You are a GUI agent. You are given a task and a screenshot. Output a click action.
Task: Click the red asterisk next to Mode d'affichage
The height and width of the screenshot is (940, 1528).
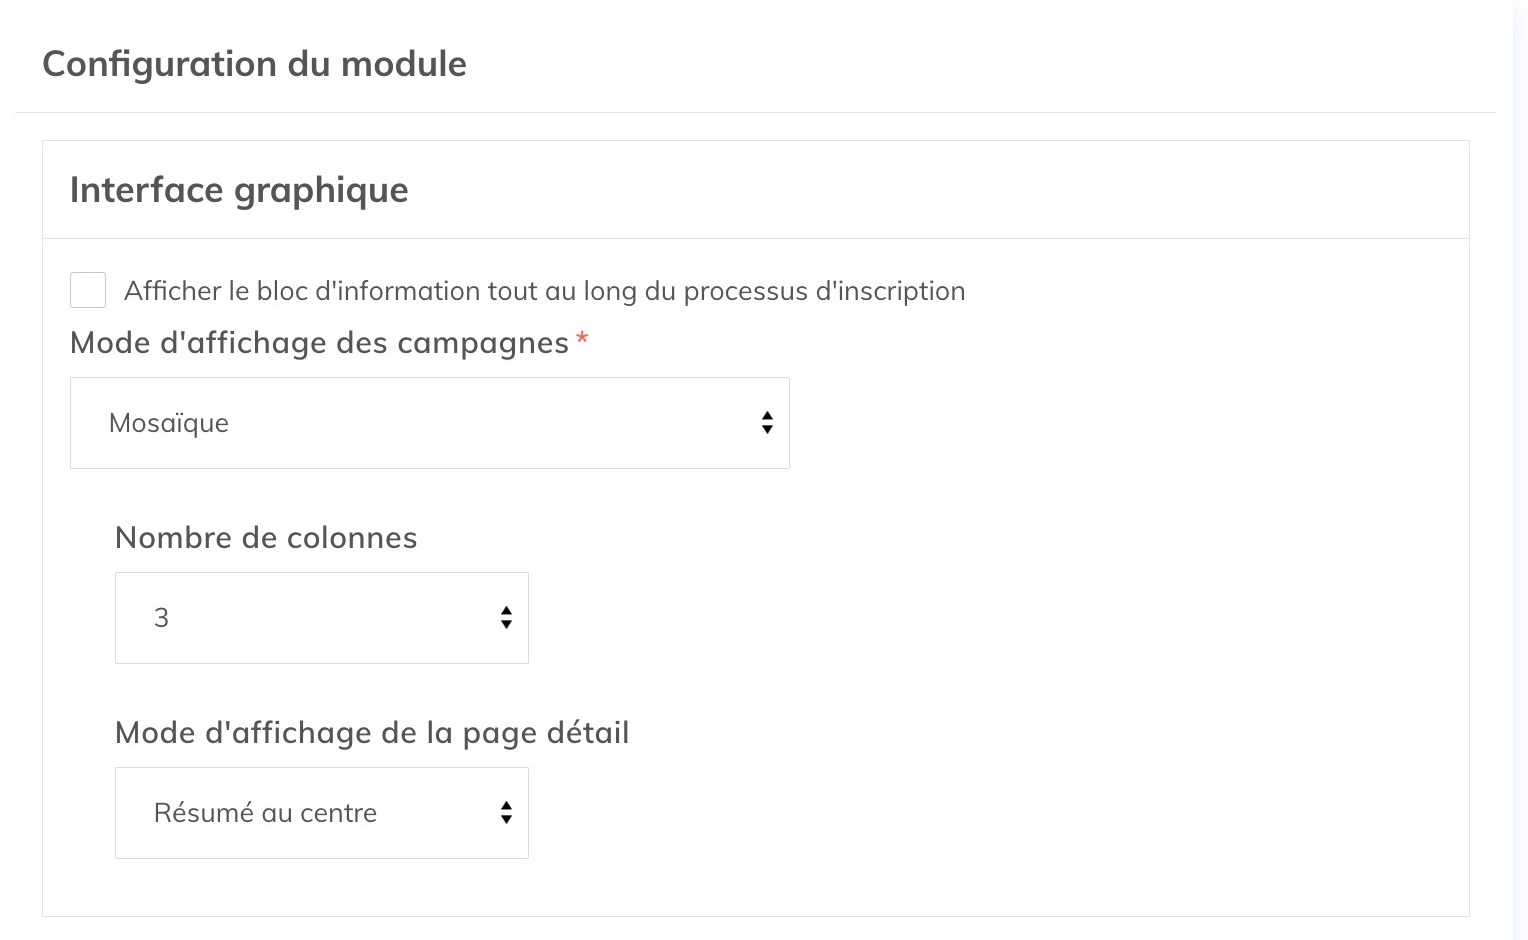[582, 340]
